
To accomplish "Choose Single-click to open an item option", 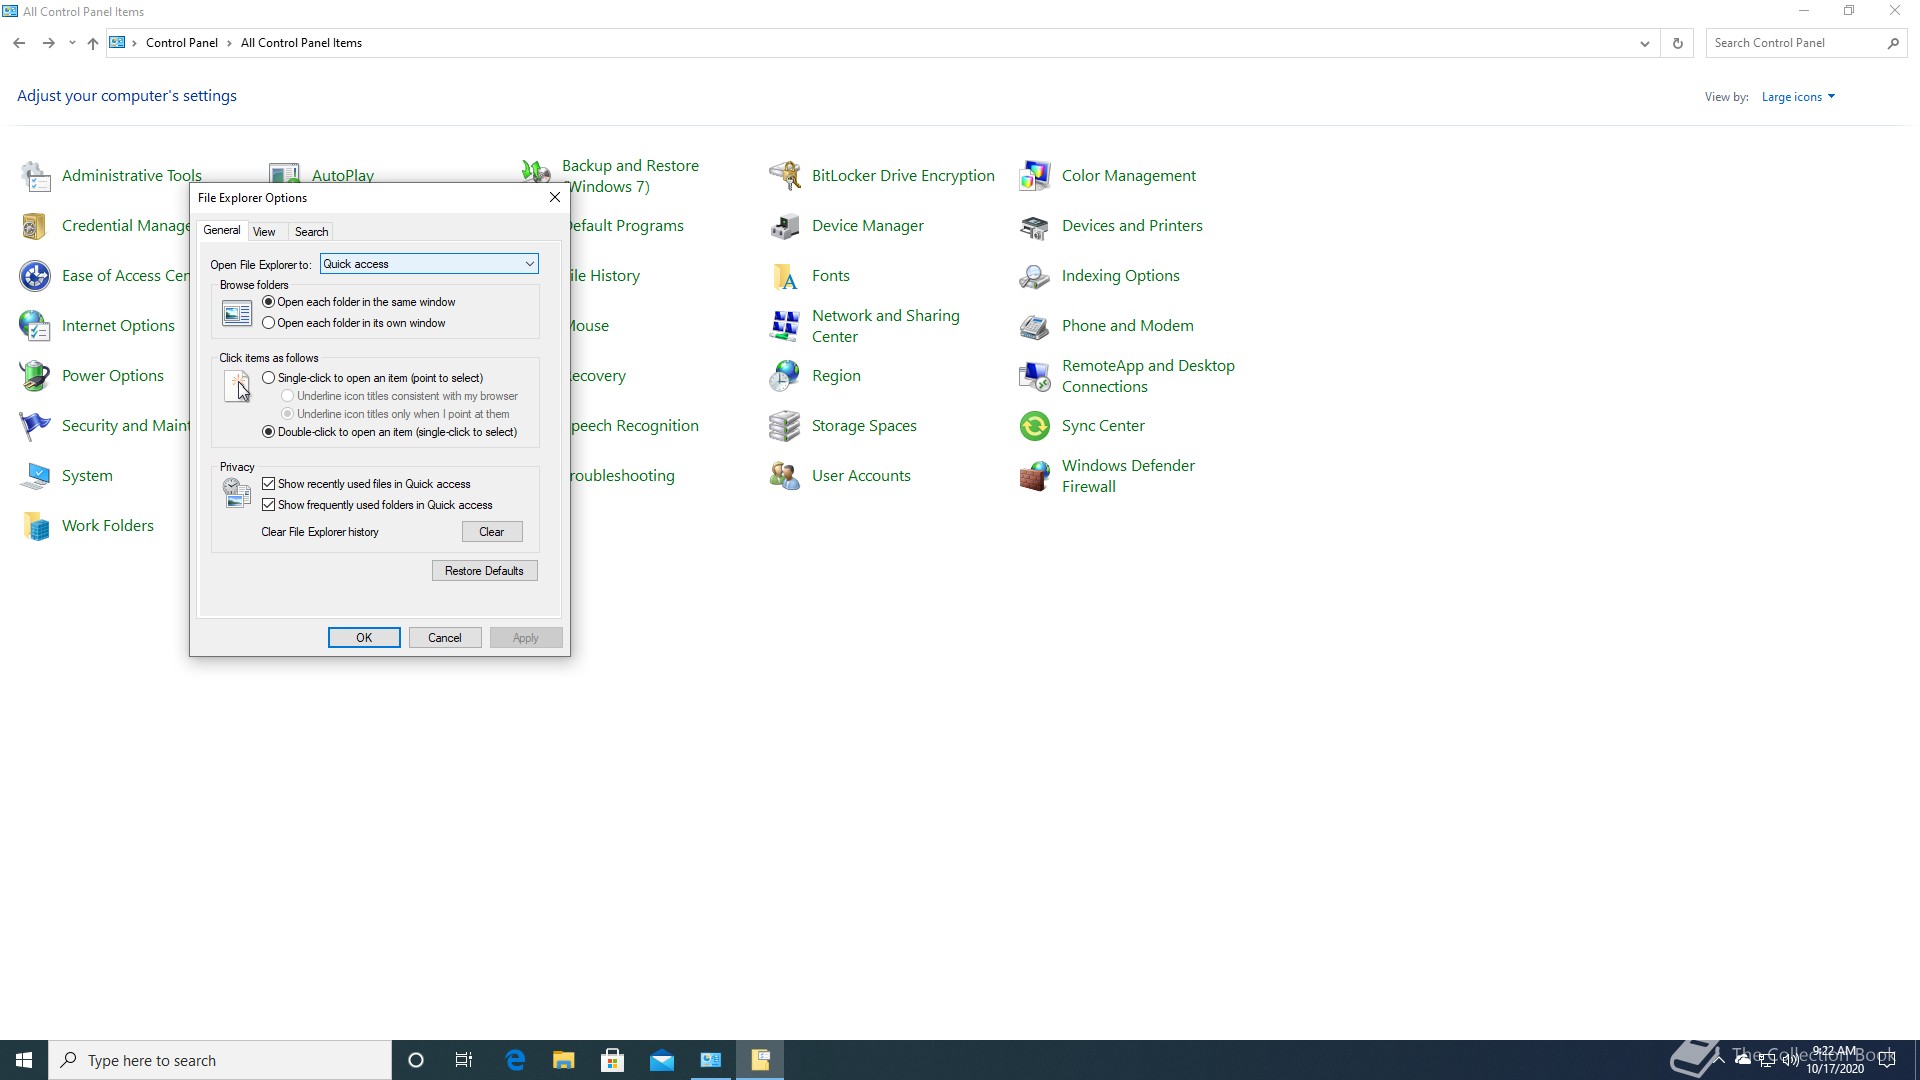I will [269, 378].
